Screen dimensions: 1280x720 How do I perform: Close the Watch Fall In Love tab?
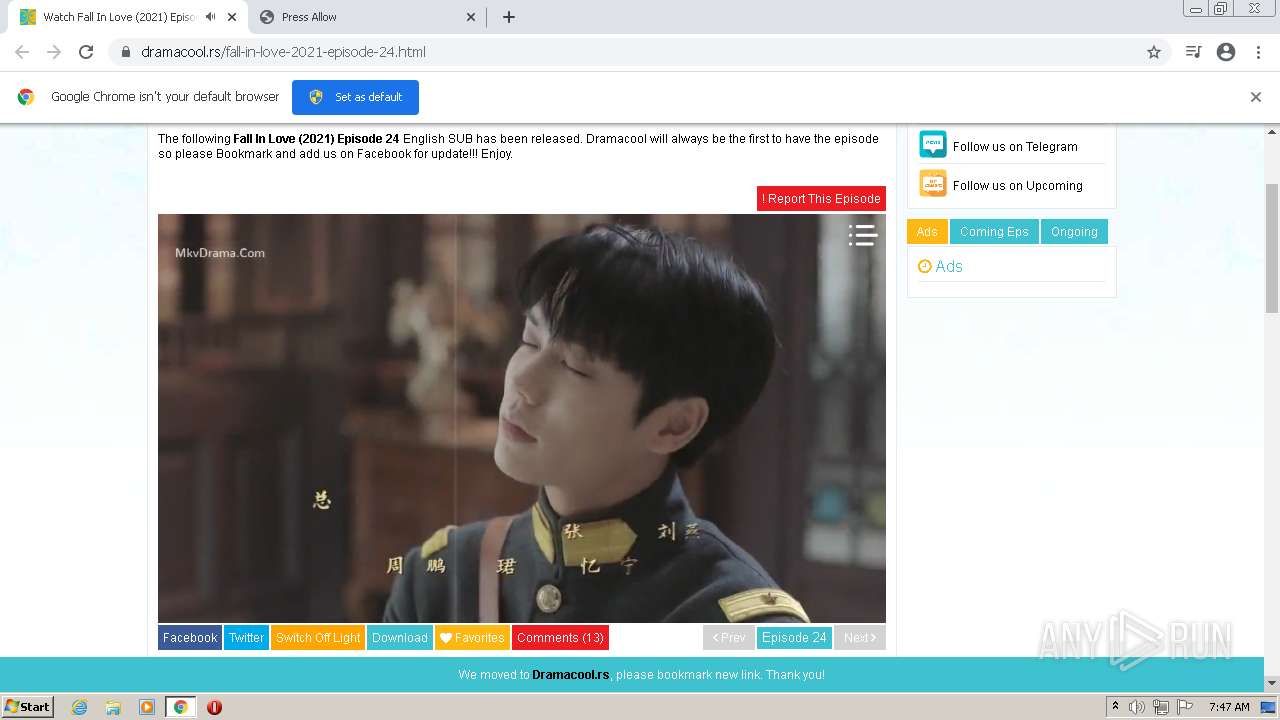pyautogui.click(x=232, y=17)
